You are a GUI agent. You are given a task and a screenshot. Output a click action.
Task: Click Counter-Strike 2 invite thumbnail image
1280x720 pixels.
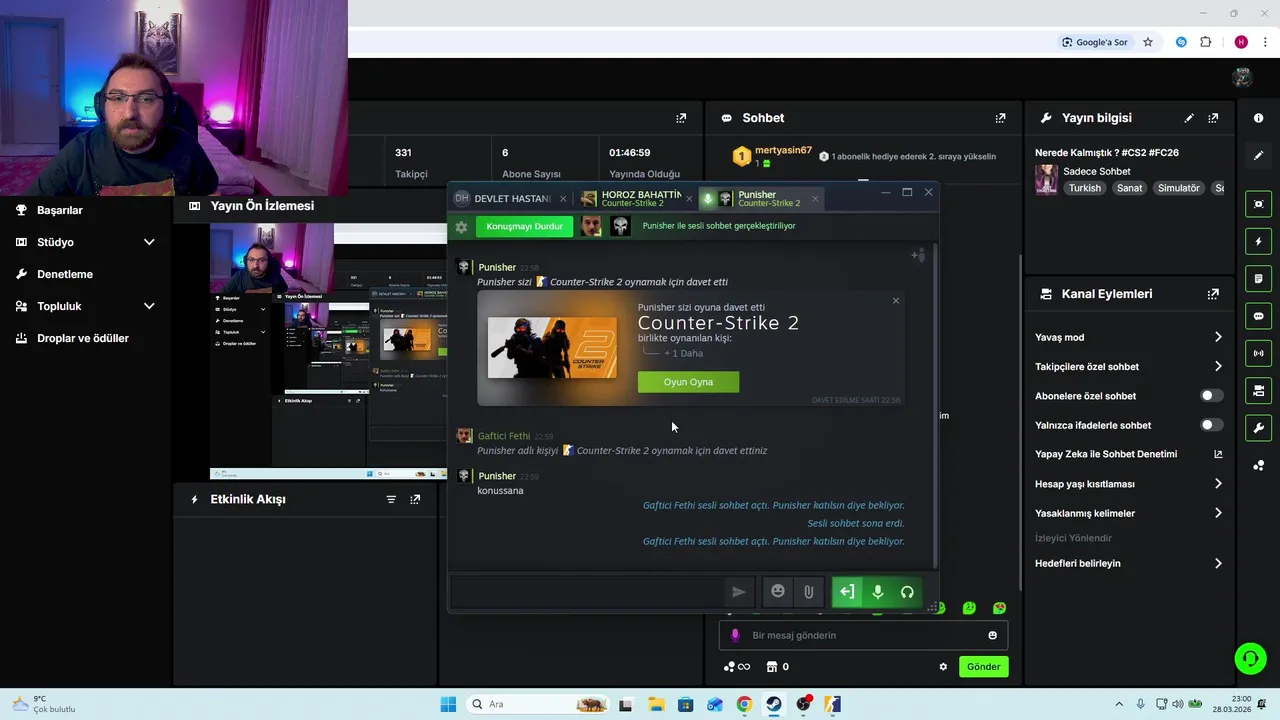(552, 348)
